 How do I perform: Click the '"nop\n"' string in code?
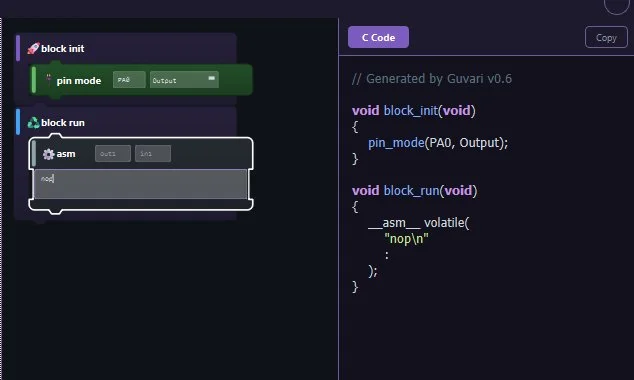point(406,239)
